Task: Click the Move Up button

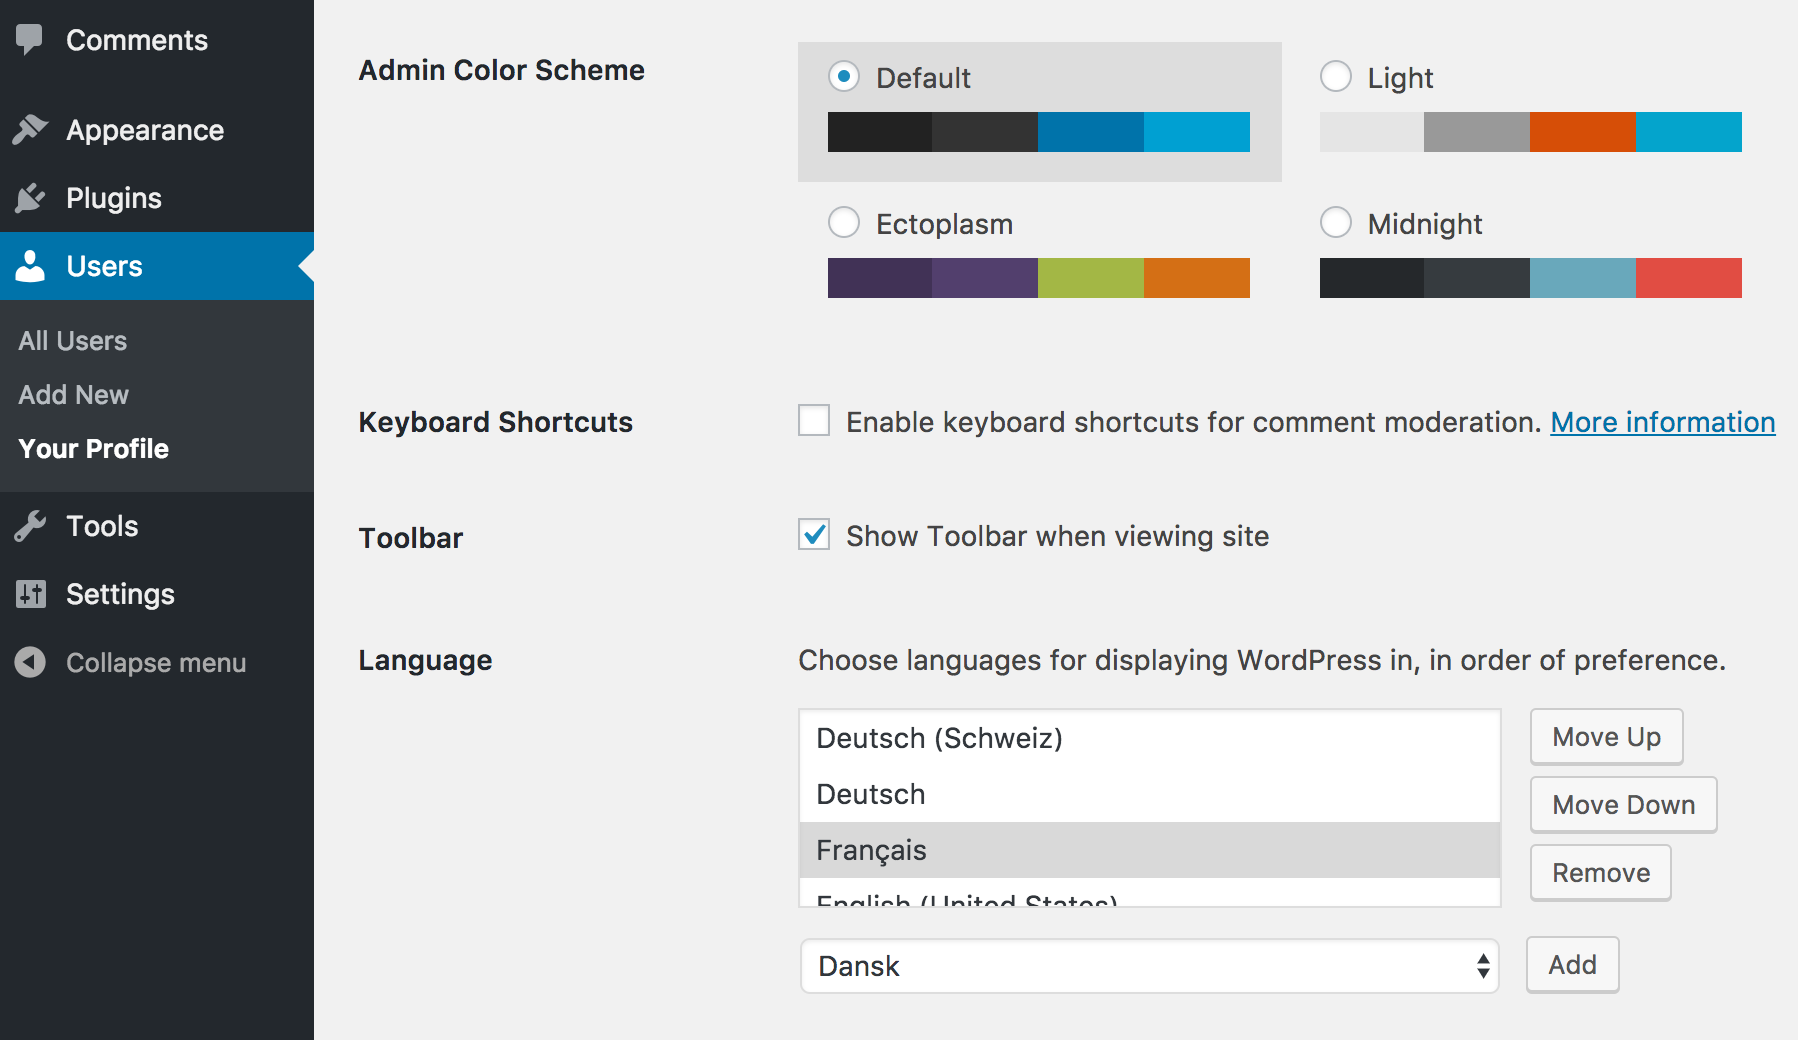Action: coord(1606,737)
